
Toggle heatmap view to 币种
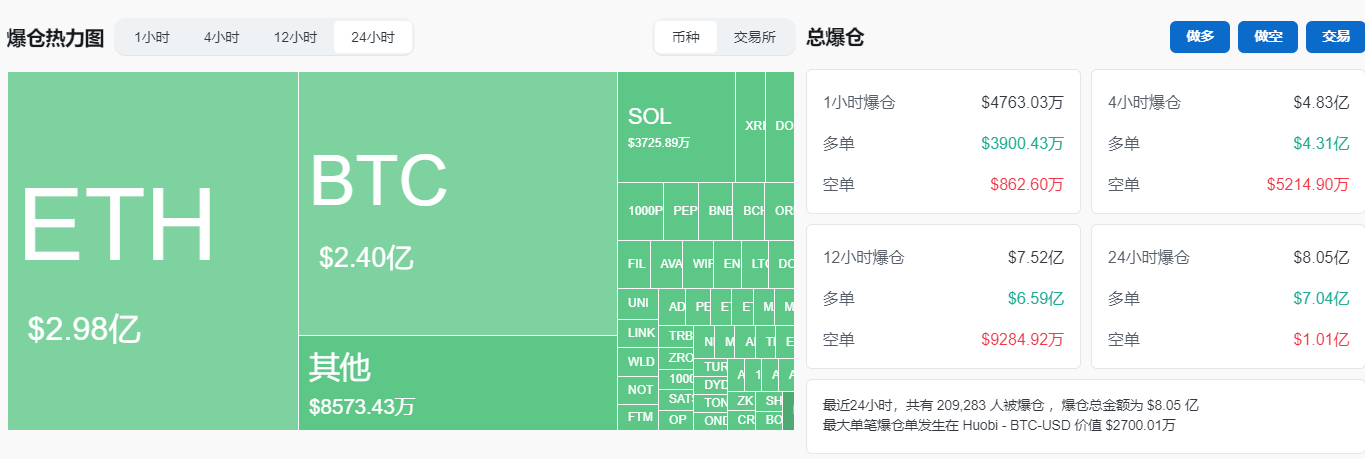click(686, 38)
